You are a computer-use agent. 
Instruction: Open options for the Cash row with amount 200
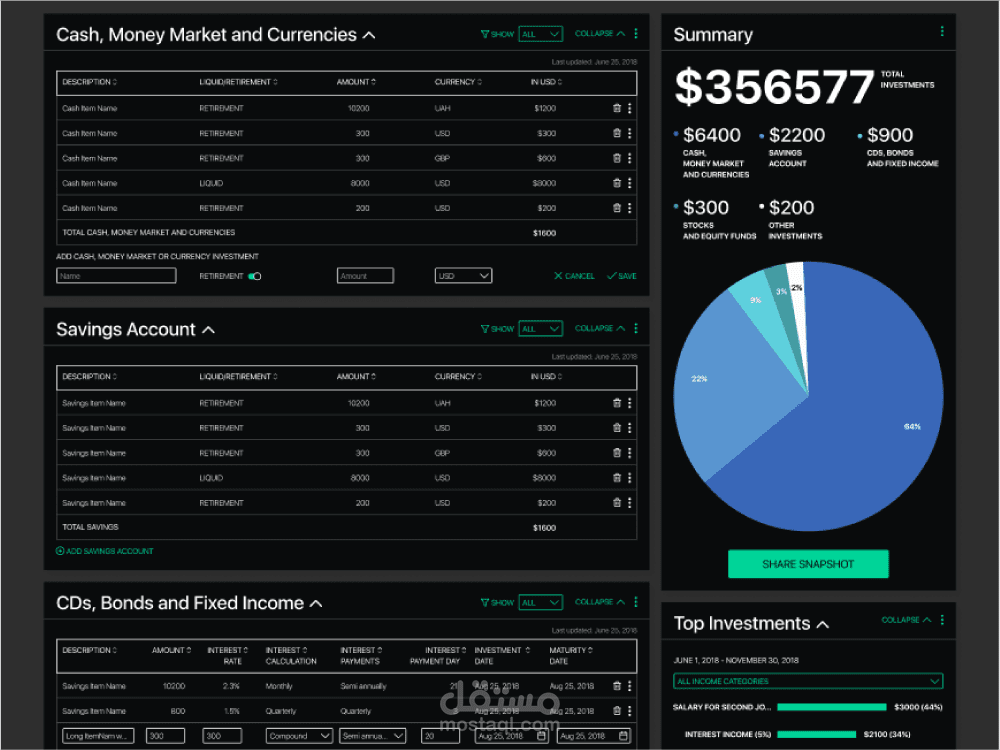pos(629,208)
